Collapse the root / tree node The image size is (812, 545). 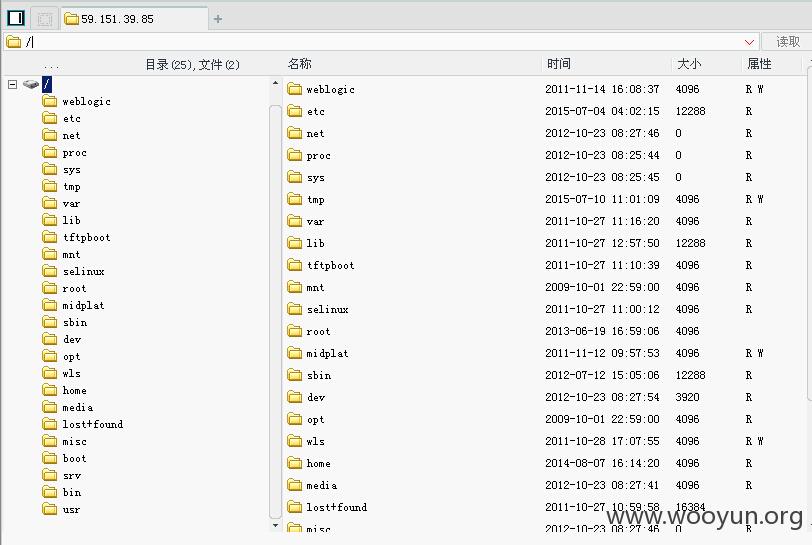(x=12, y=84)
